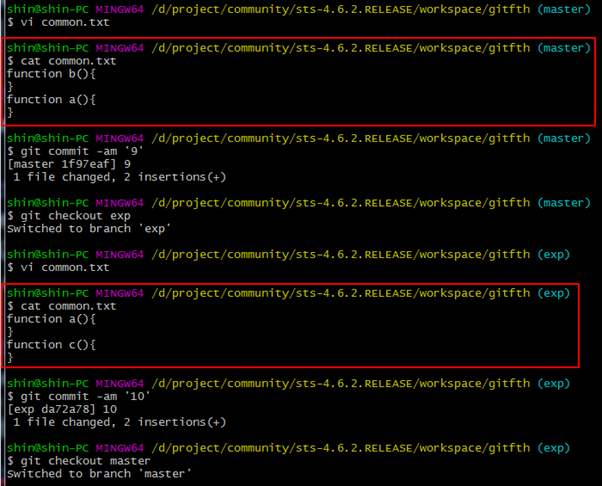The width and height of the screenshot is (602, 486).
Task: Click '1 file changed, 2 insertions(+)' after commit 10
Action: coord(119,422)
